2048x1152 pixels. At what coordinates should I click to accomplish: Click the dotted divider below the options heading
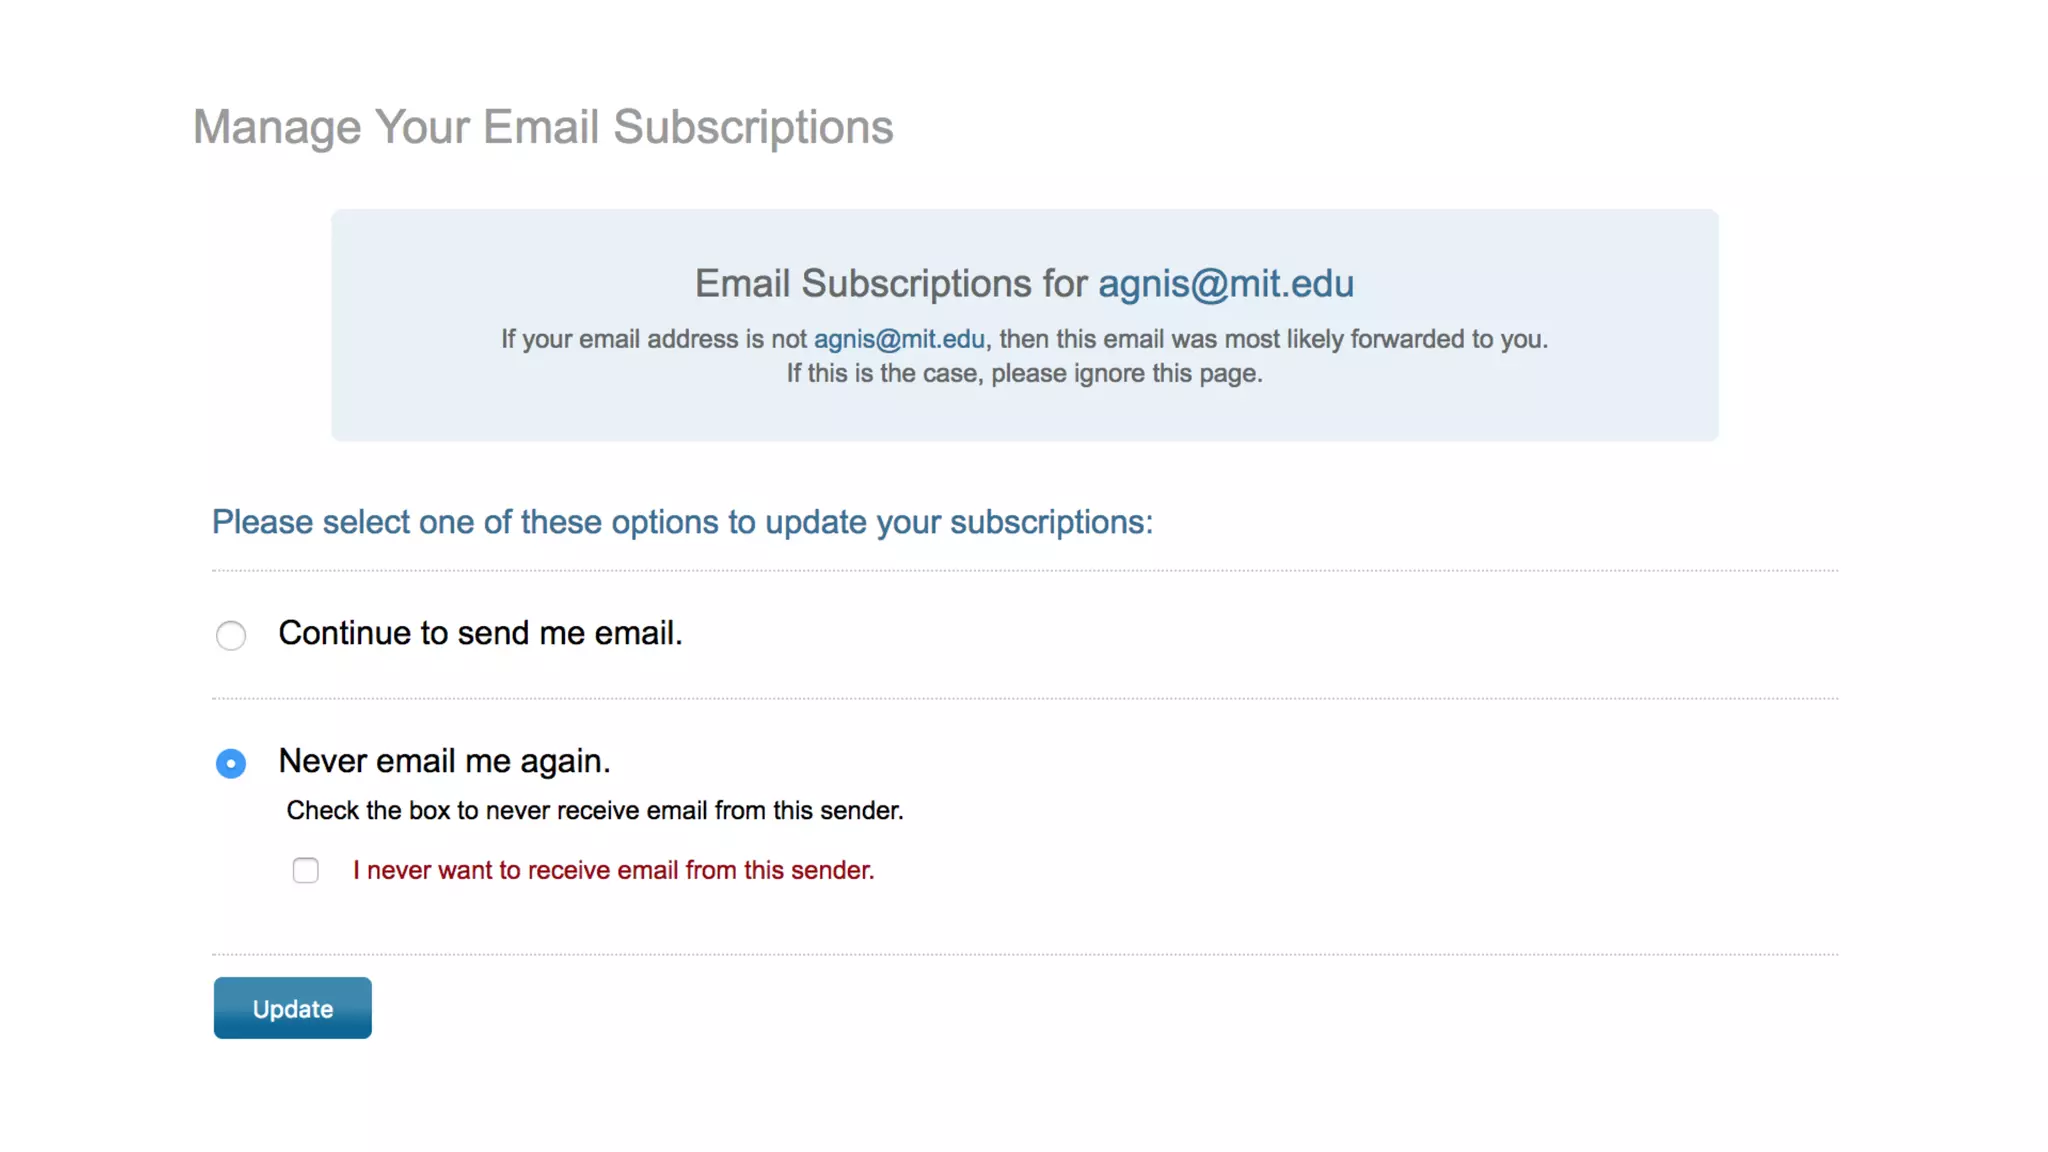tap(1024, 571)
